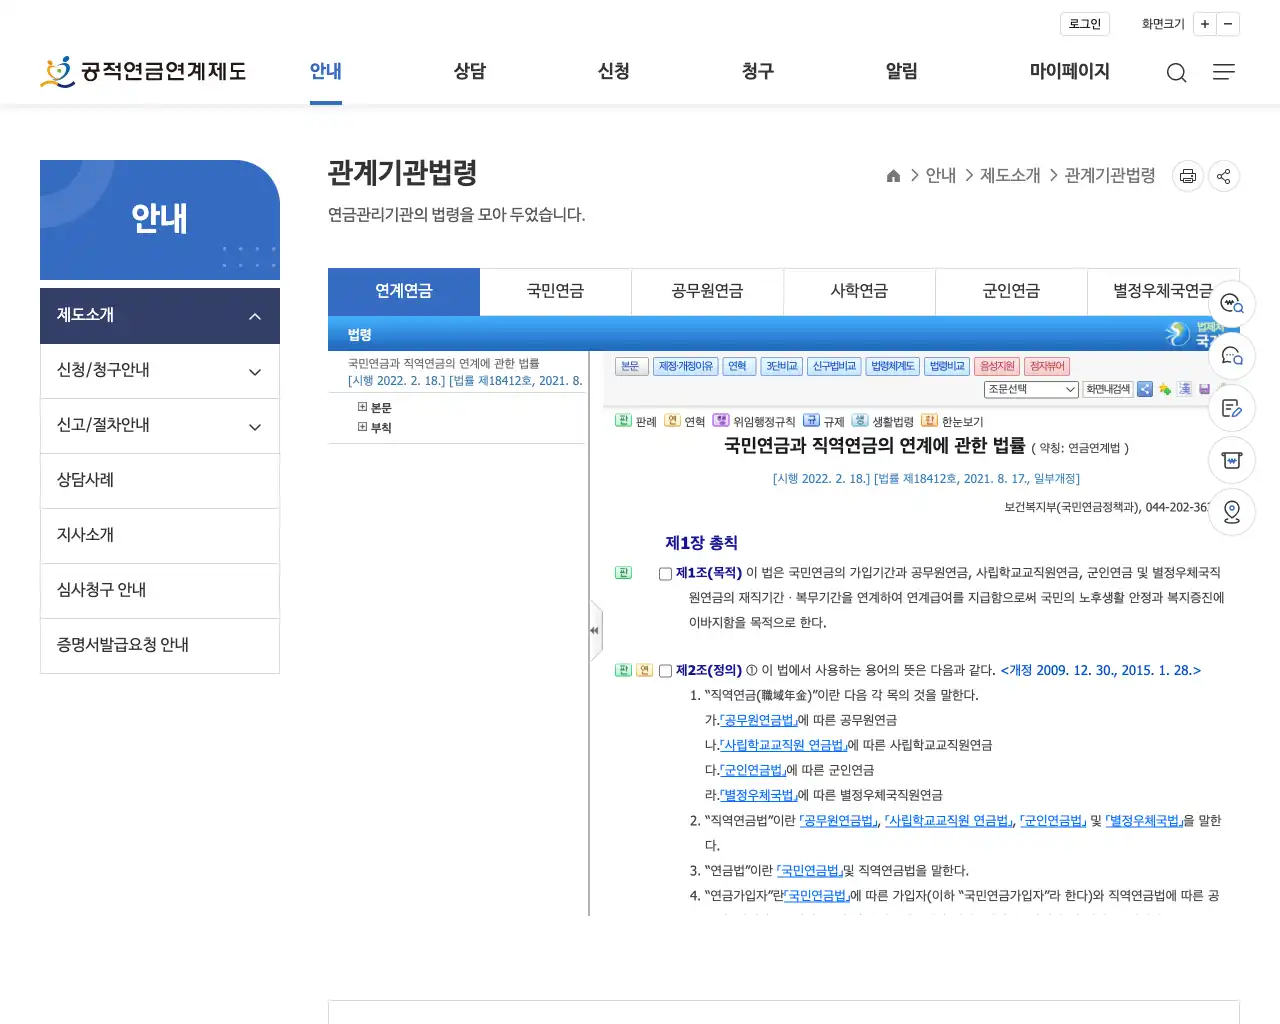1280x1024 pixels.
Task: Expand the 신청/청구안내 sidebar menu
Action: [x=160, y=371]
